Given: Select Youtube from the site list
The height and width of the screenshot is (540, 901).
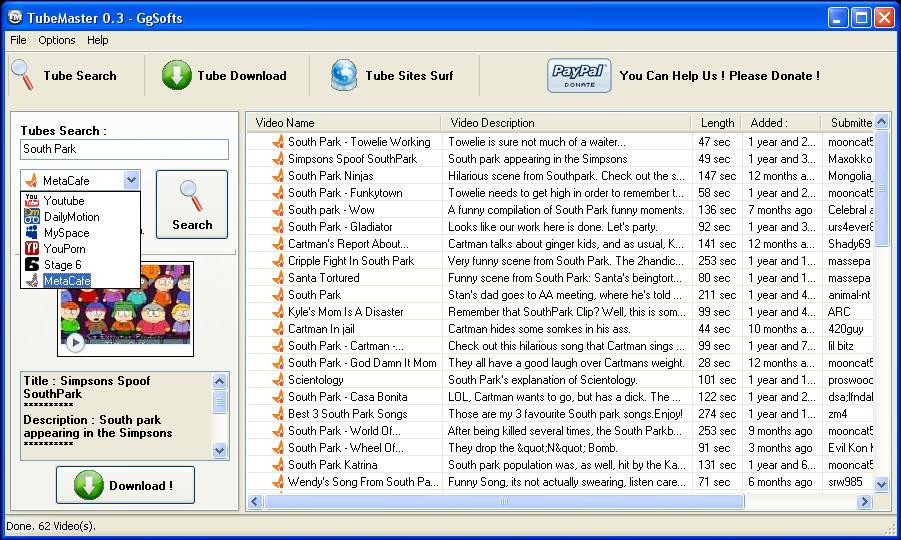Looking at the screenshot, I should tap(80, 200).
